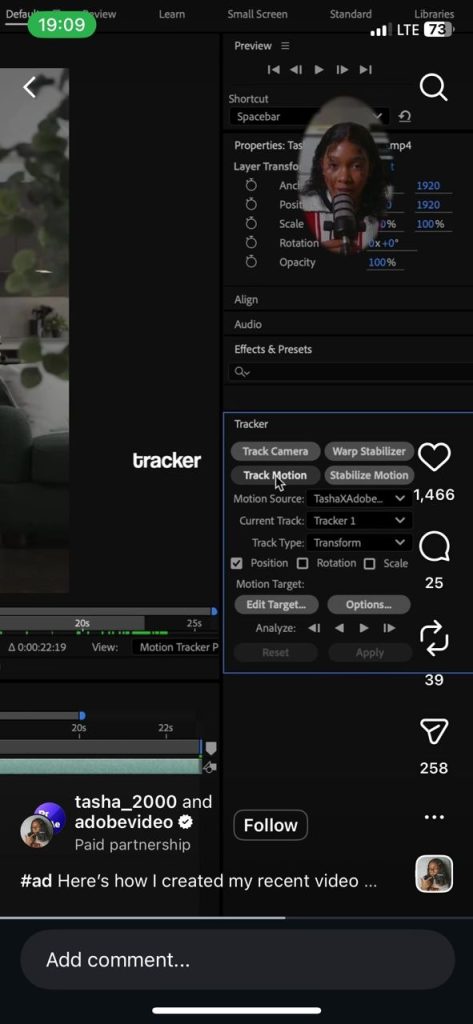
Task: Click tracker Options button
Action: [x=368, y=605]
